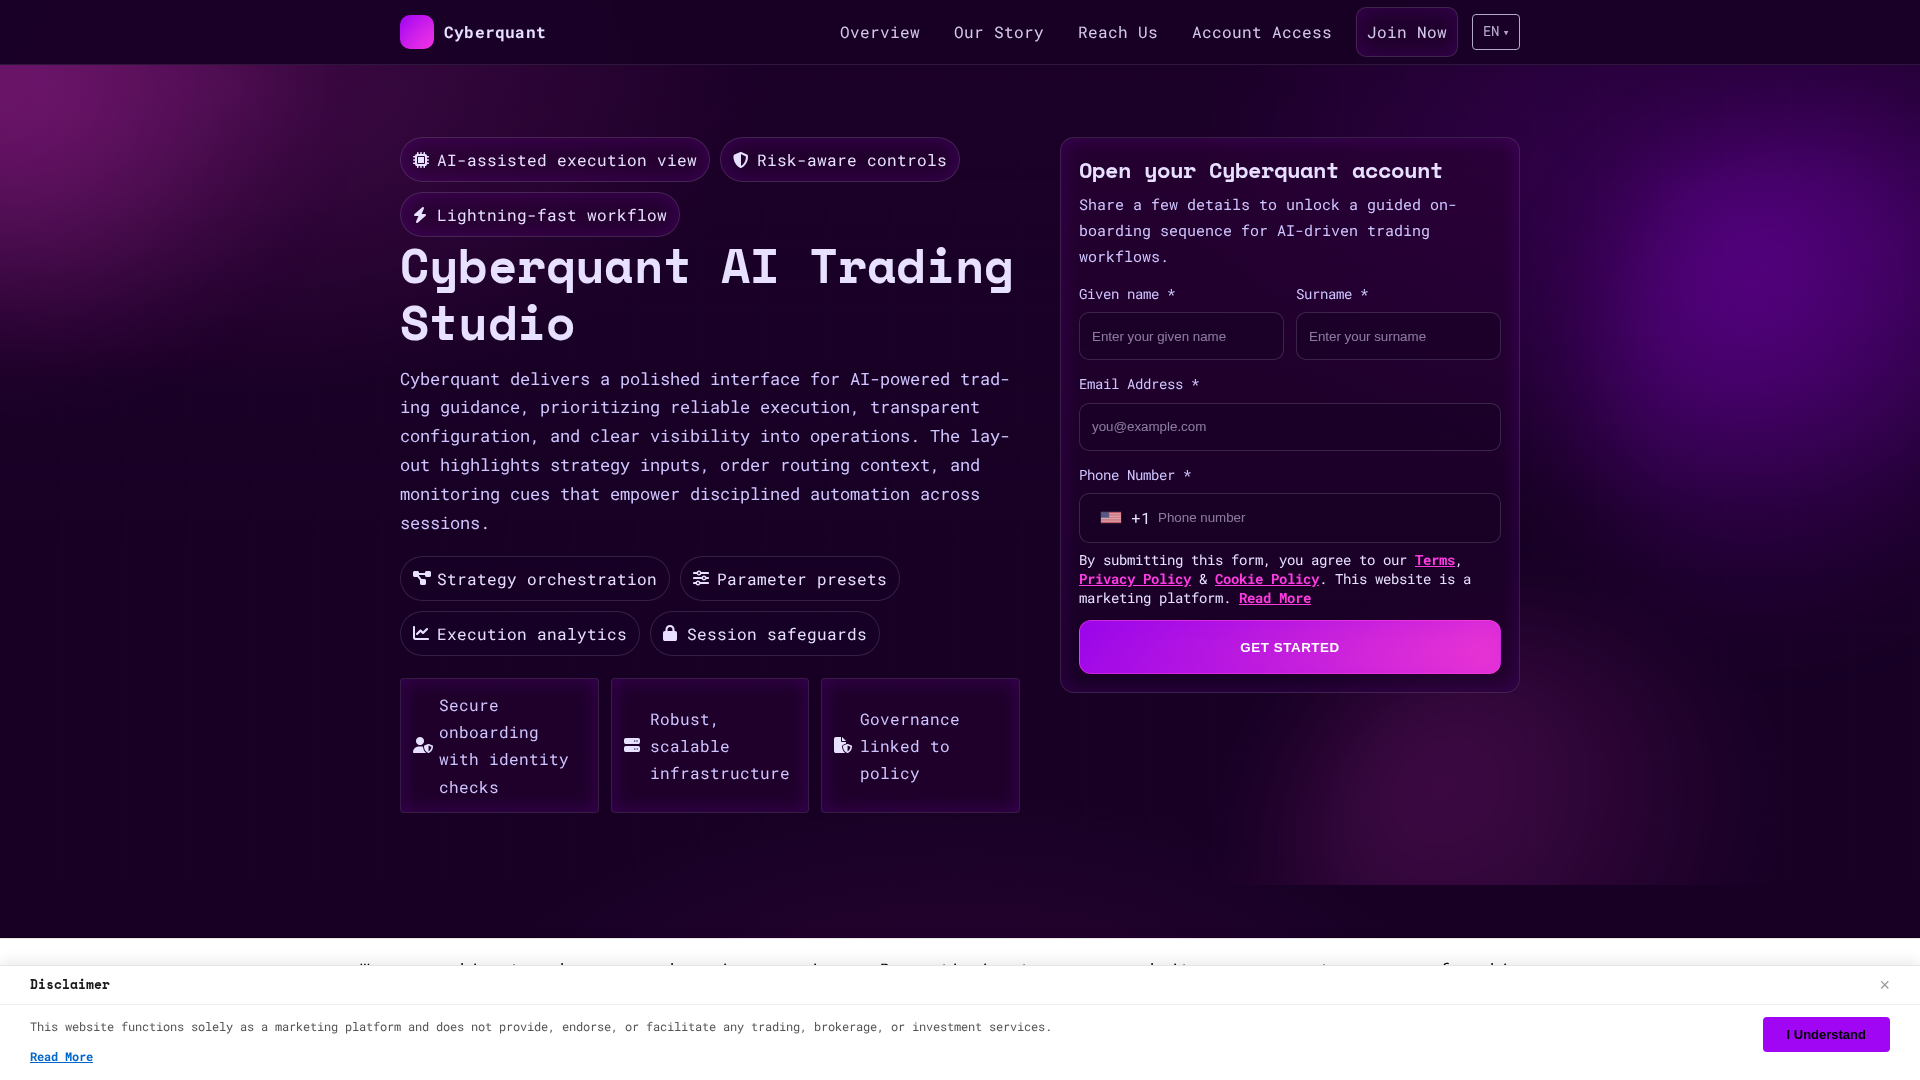Go to Our Story page

999,32
